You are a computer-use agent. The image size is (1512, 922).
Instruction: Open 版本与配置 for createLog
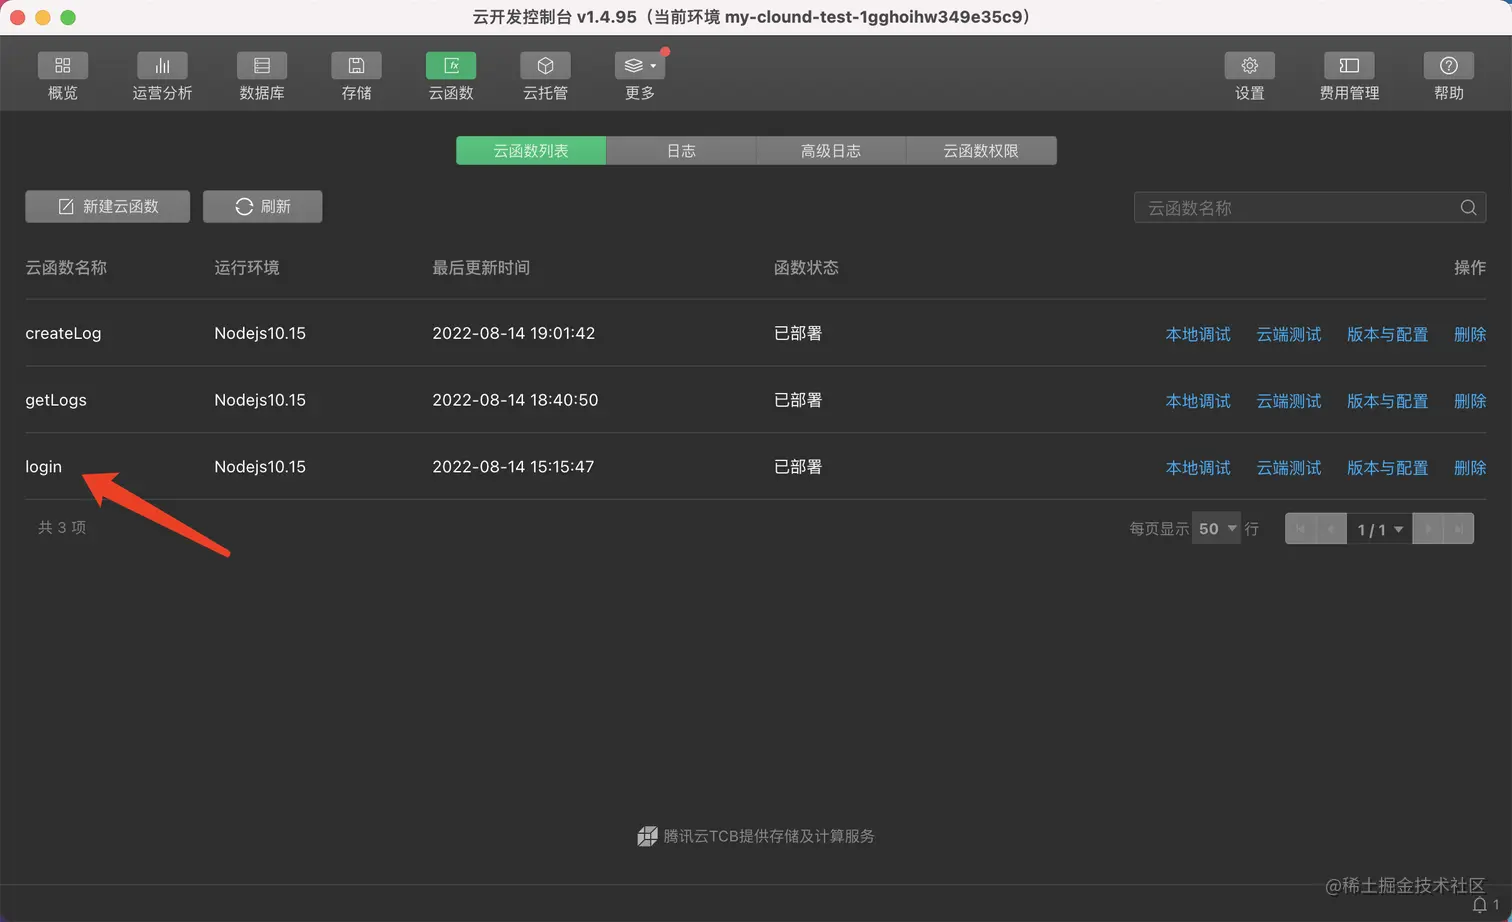point(1387,334)
